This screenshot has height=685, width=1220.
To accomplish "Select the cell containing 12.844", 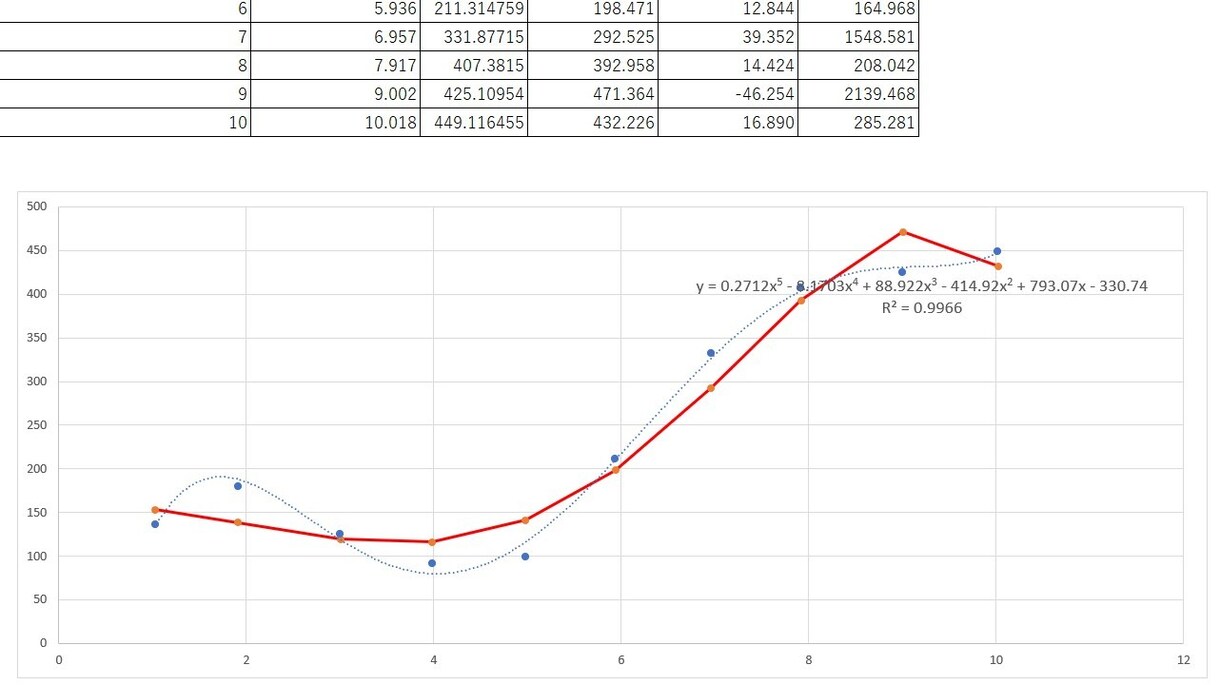I will click(x=729, y=11).
